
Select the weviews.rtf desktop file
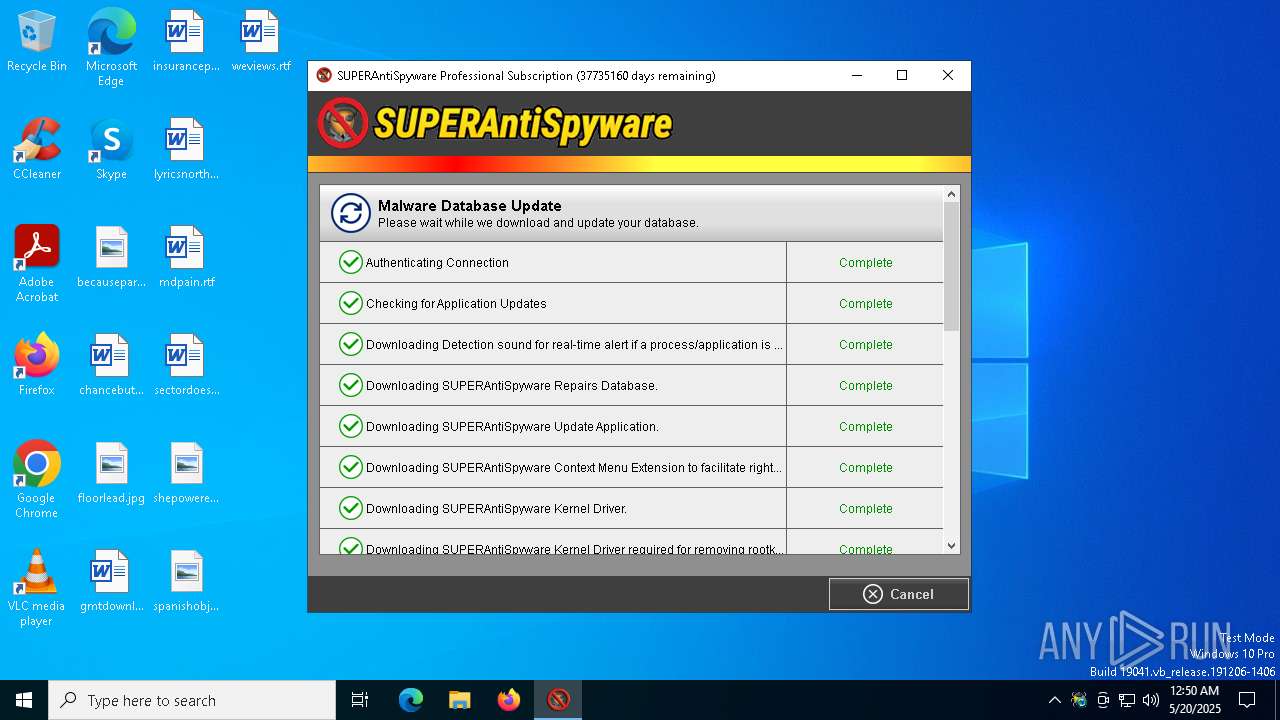(x=261, y=41)
